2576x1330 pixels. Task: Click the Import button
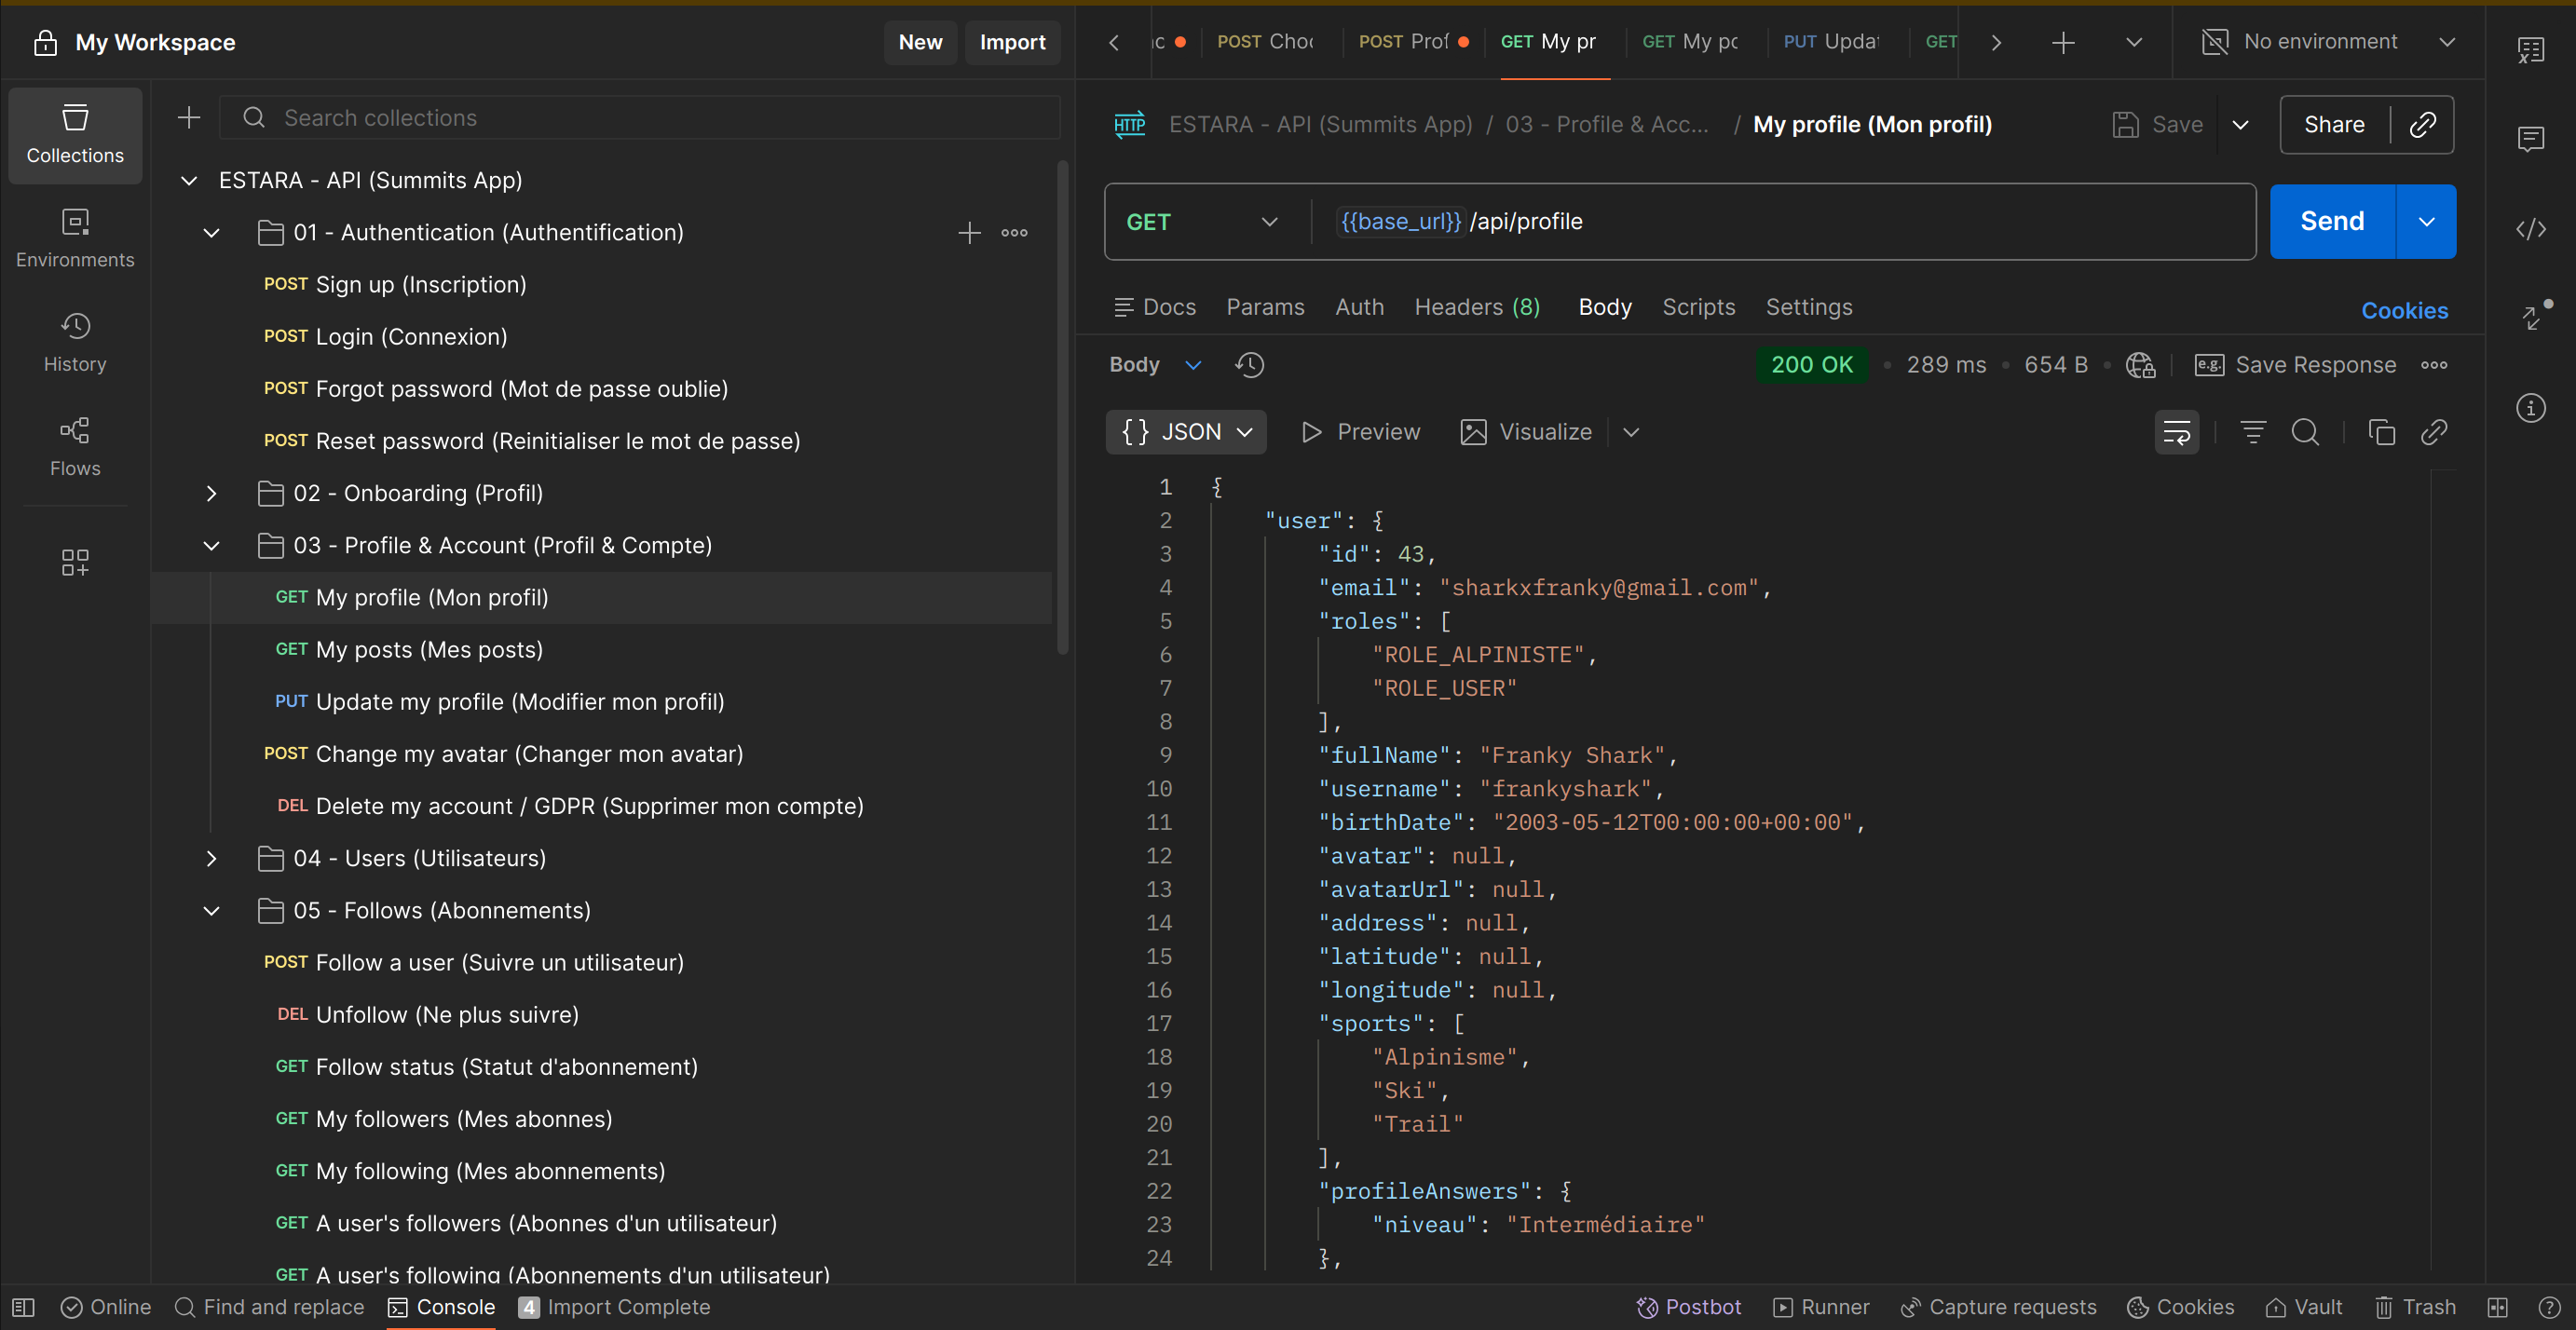click(x=1012, y=42)
